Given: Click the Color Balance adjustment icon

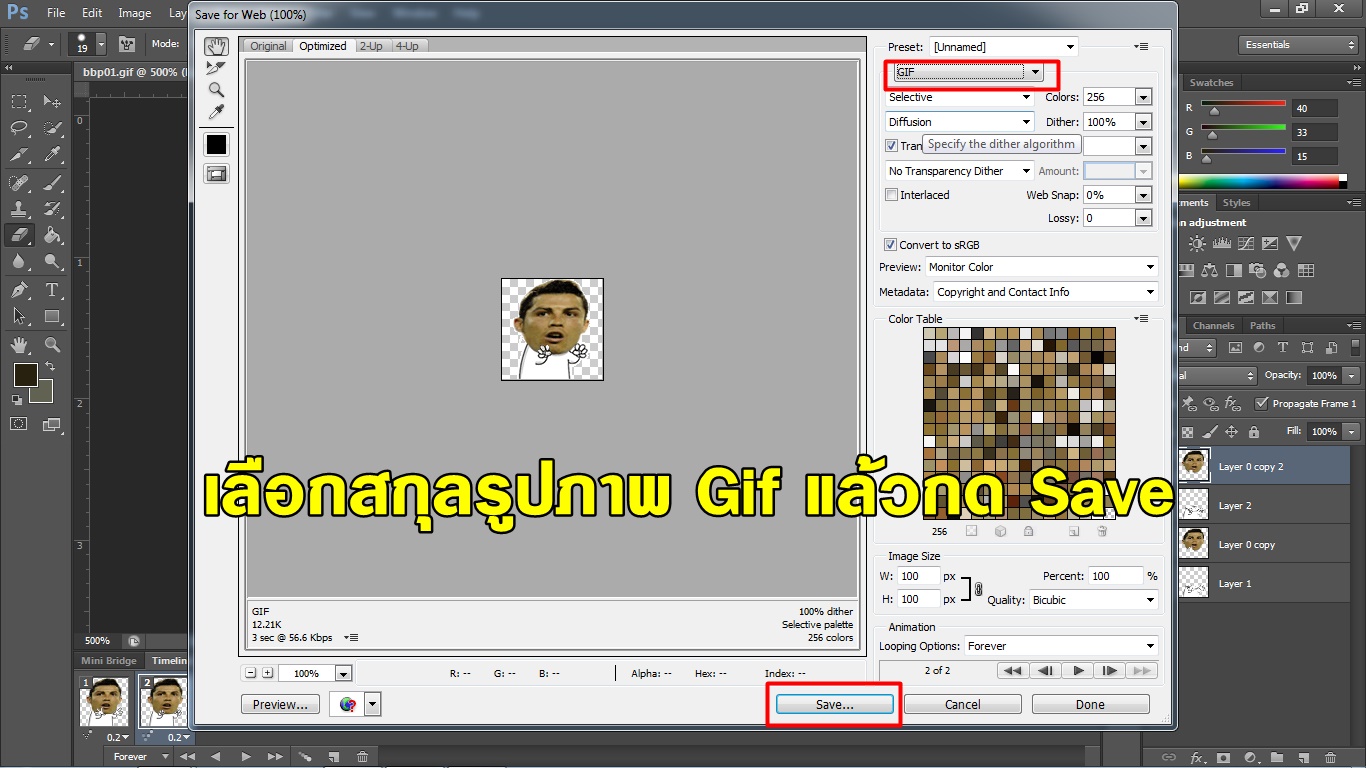Looking at the screenshot, I should 1210,271.
